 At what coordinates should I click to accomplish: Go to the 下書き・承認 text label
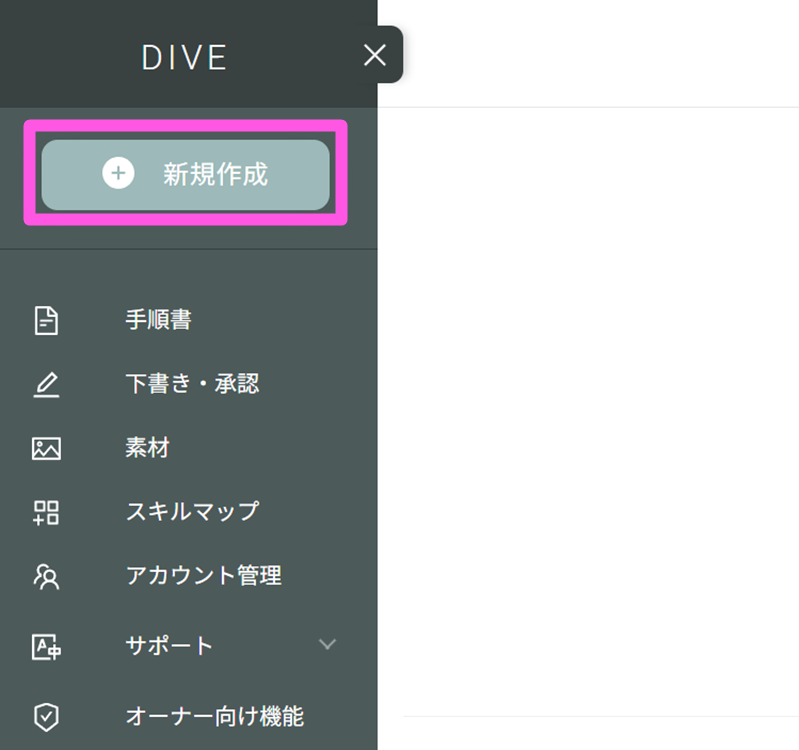click(192, 384)
